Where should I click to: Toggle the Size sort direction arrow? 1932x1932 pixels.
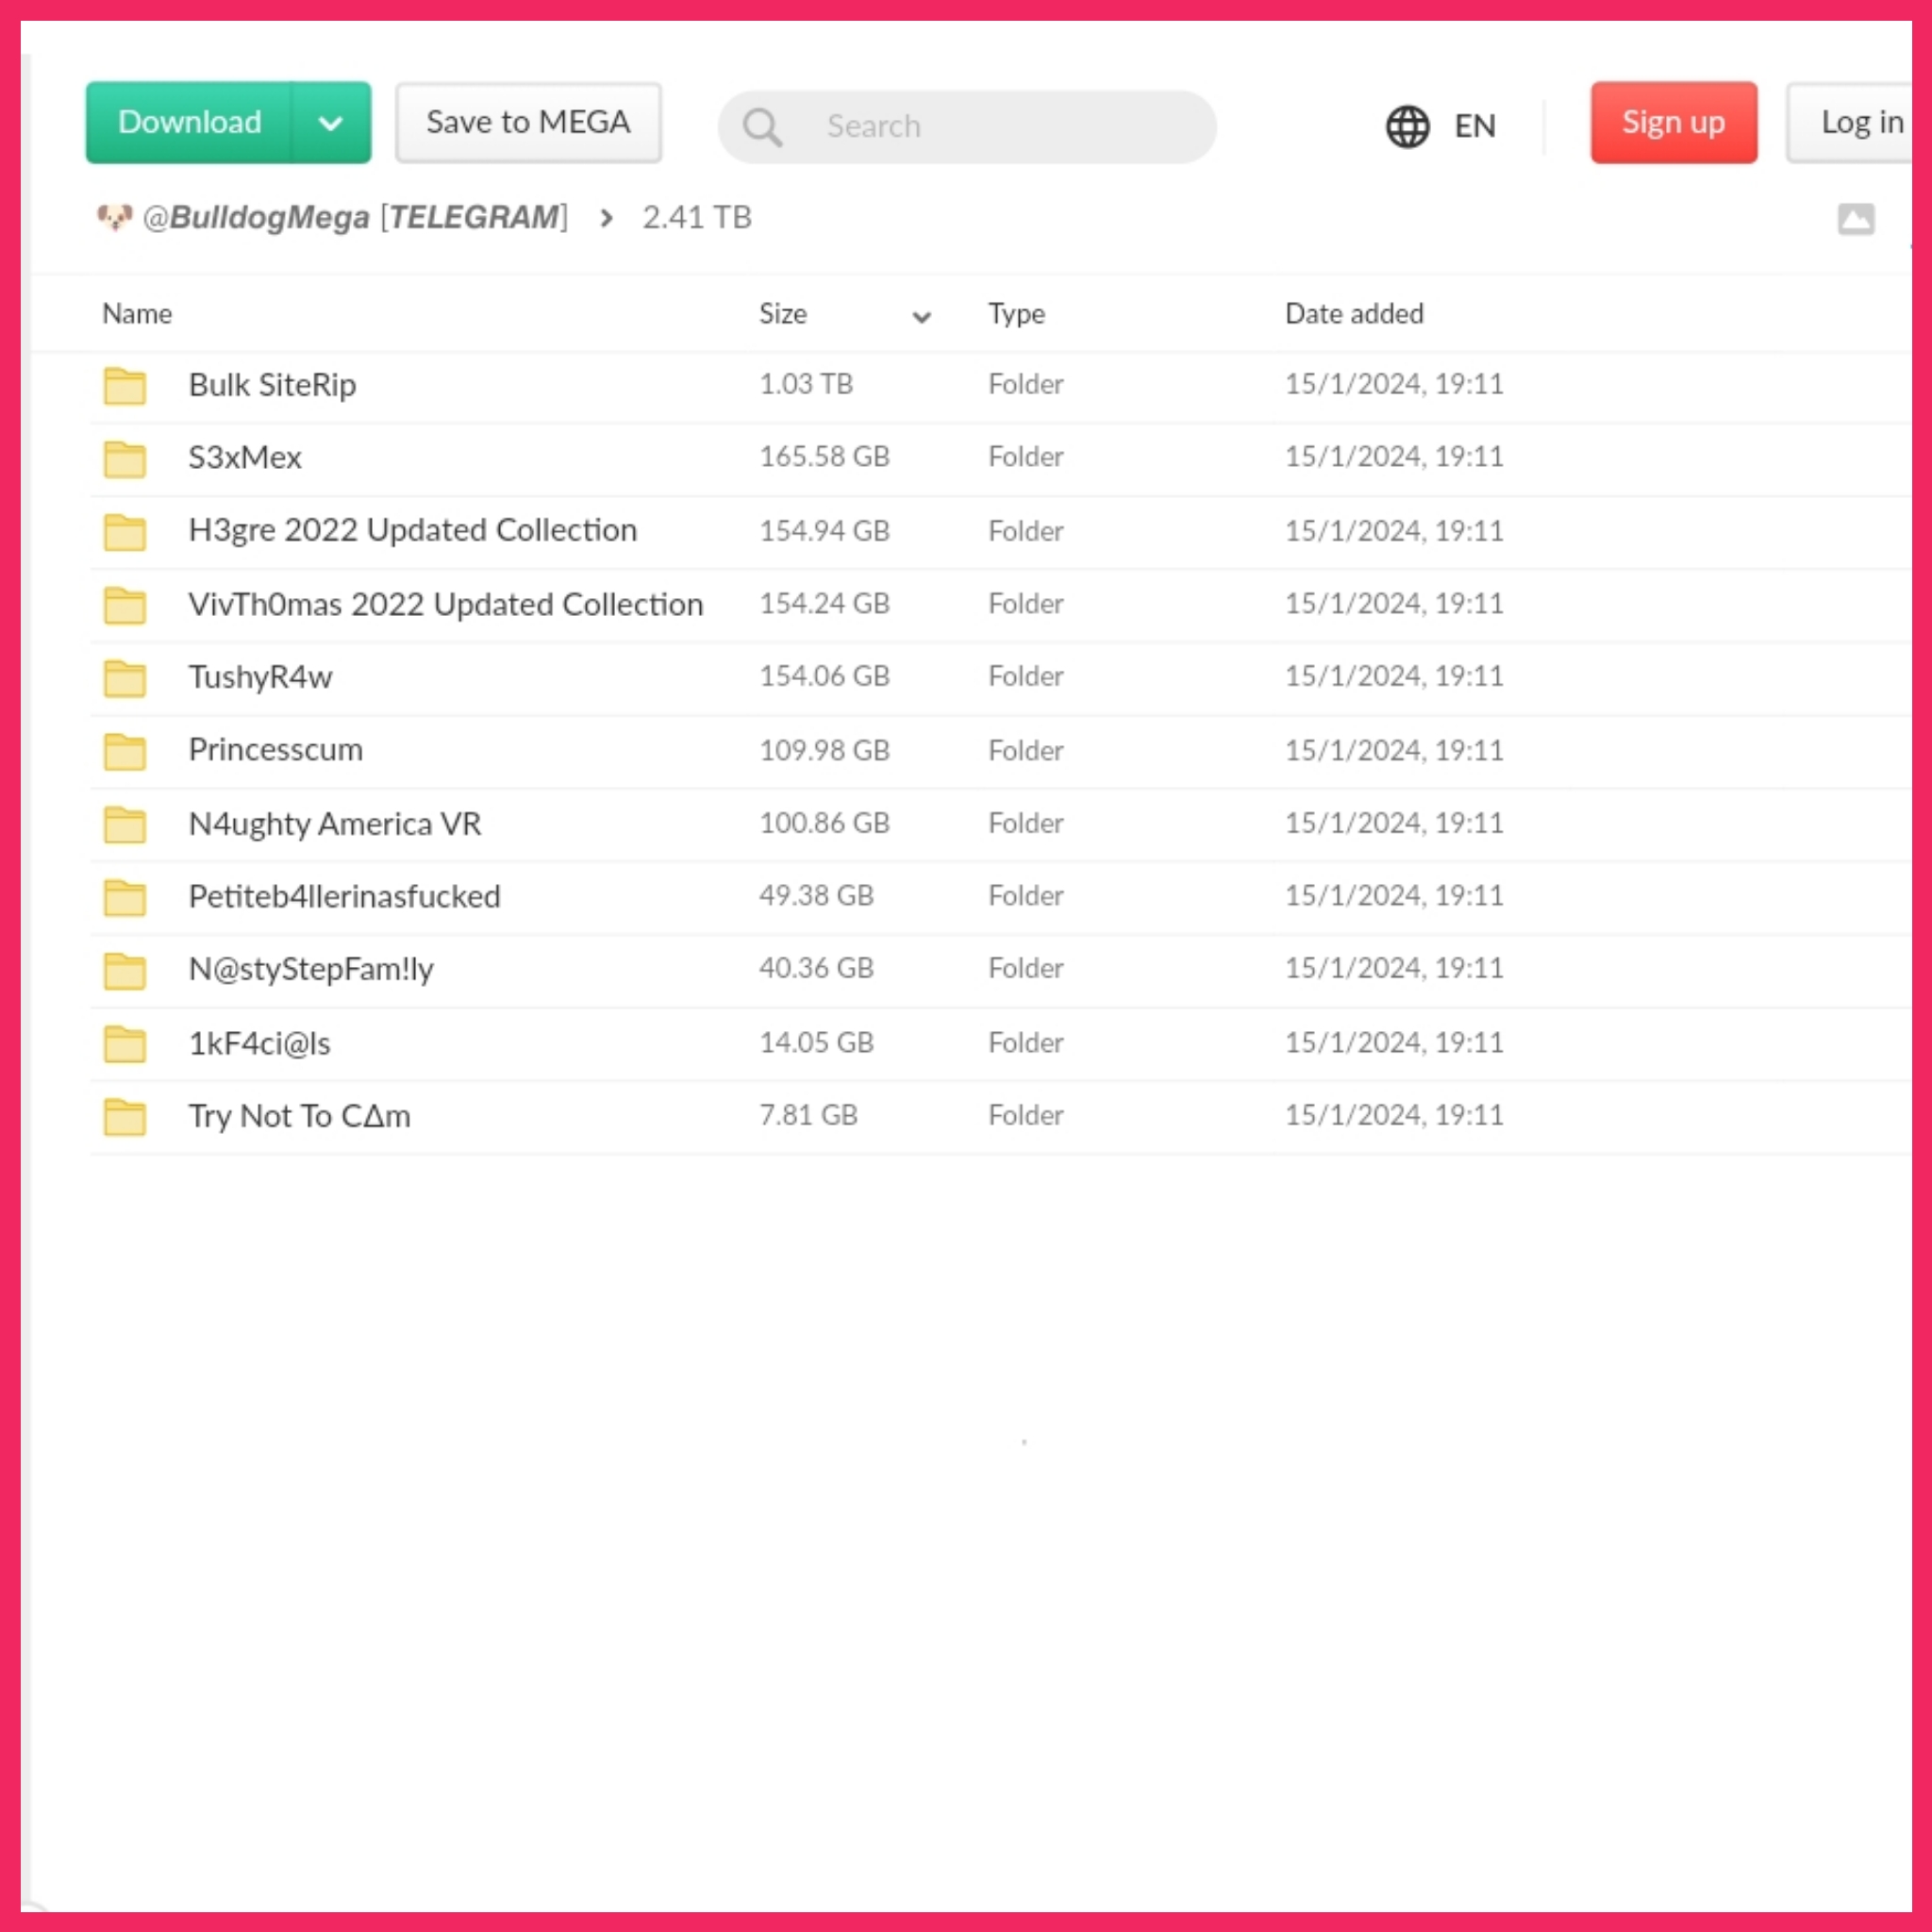pyautogui.click(x=922, y=317)
